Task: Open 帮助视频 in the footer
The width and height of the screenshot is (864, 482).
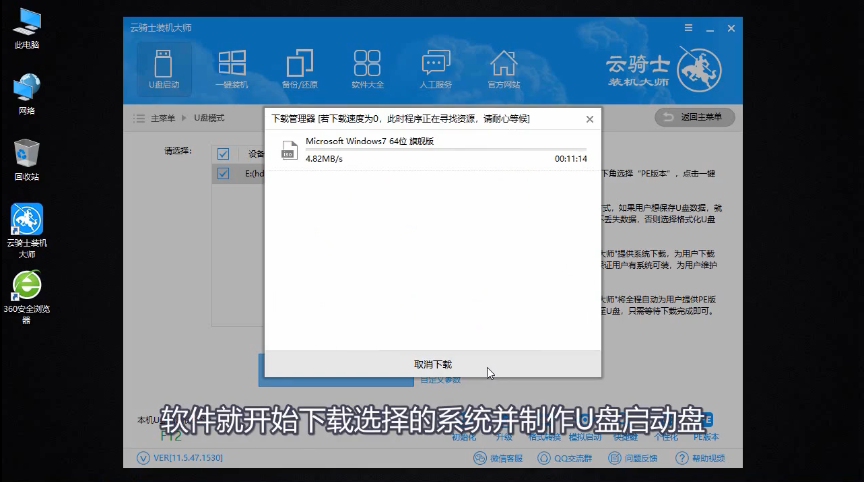Action: point(700,458)
